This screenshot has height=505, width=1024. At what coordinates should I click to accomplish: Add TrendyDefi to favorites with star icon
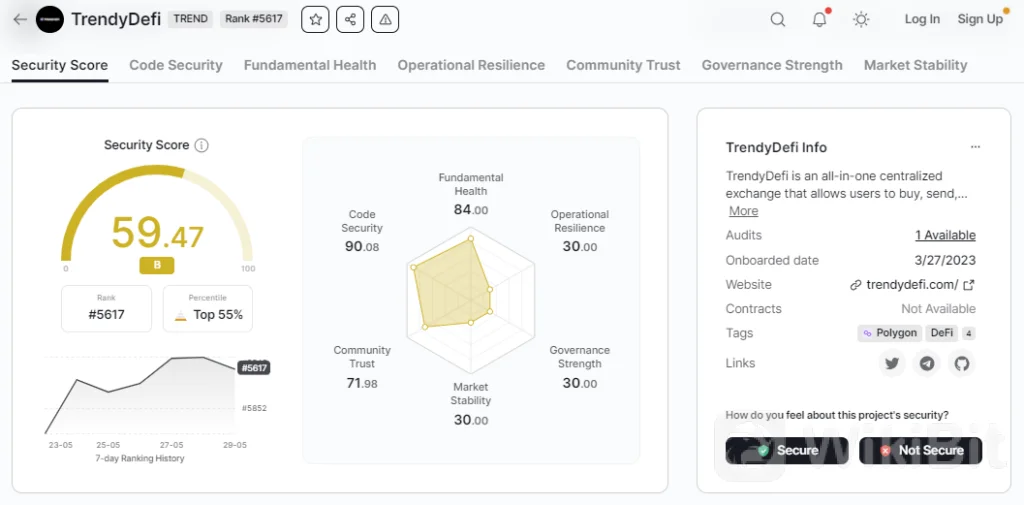tap(315, 19)
